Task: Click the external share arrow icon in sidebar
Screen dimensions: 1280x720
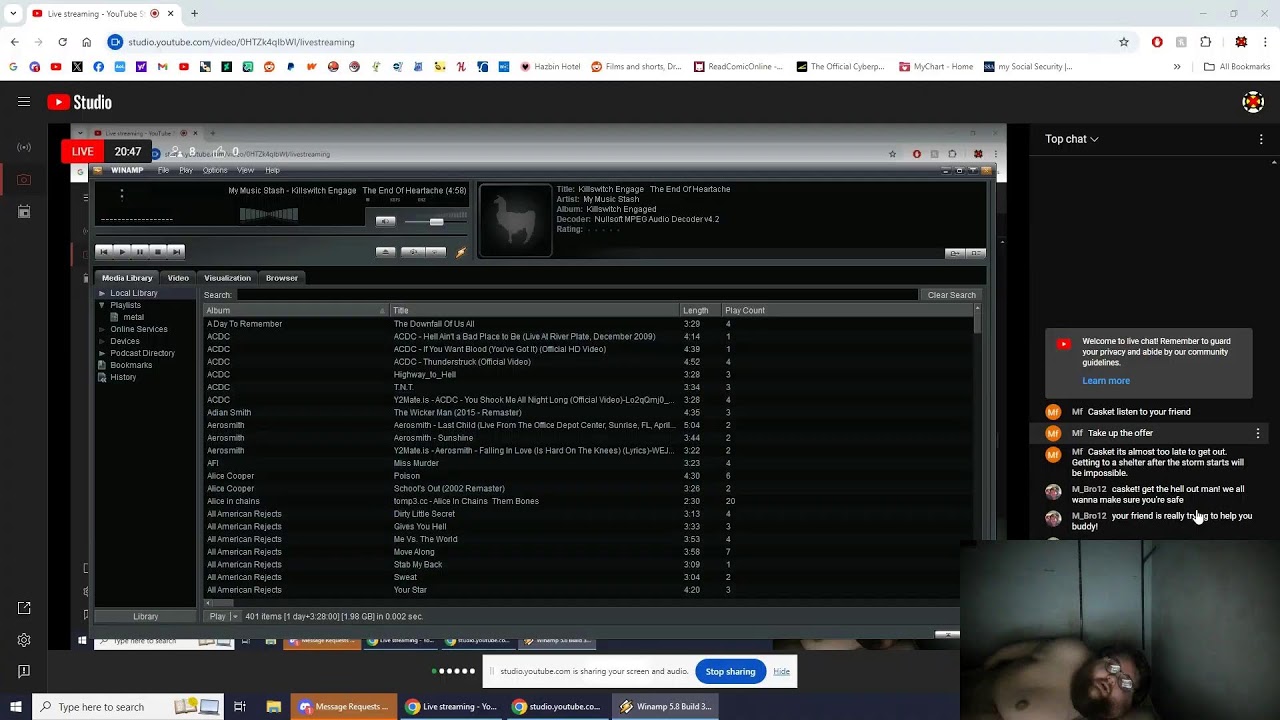Action: pos(24,608)
